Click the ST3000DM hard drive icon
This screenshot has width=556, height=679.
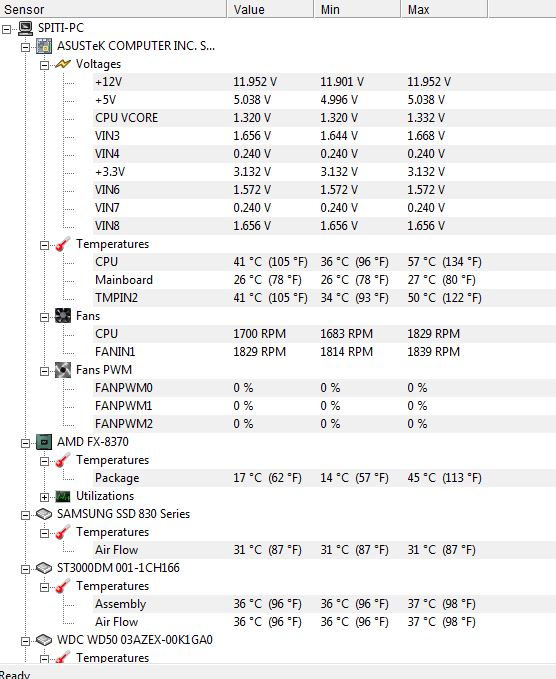coord(44,568)
